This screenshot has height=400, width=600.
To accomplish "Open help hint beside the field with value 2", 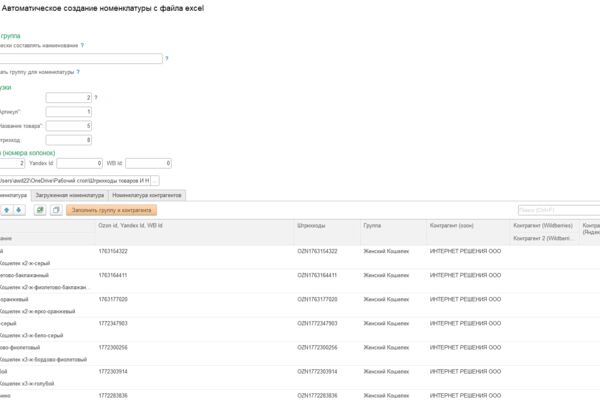I will click(96, 98).
